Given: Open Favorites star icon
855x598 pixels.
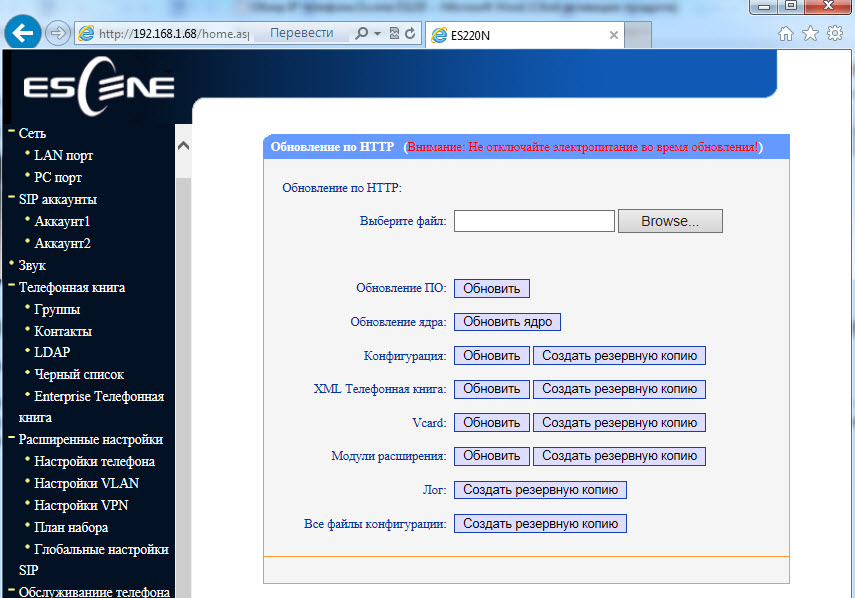Looking at the screenshot, I should click(x=810, y=34).
